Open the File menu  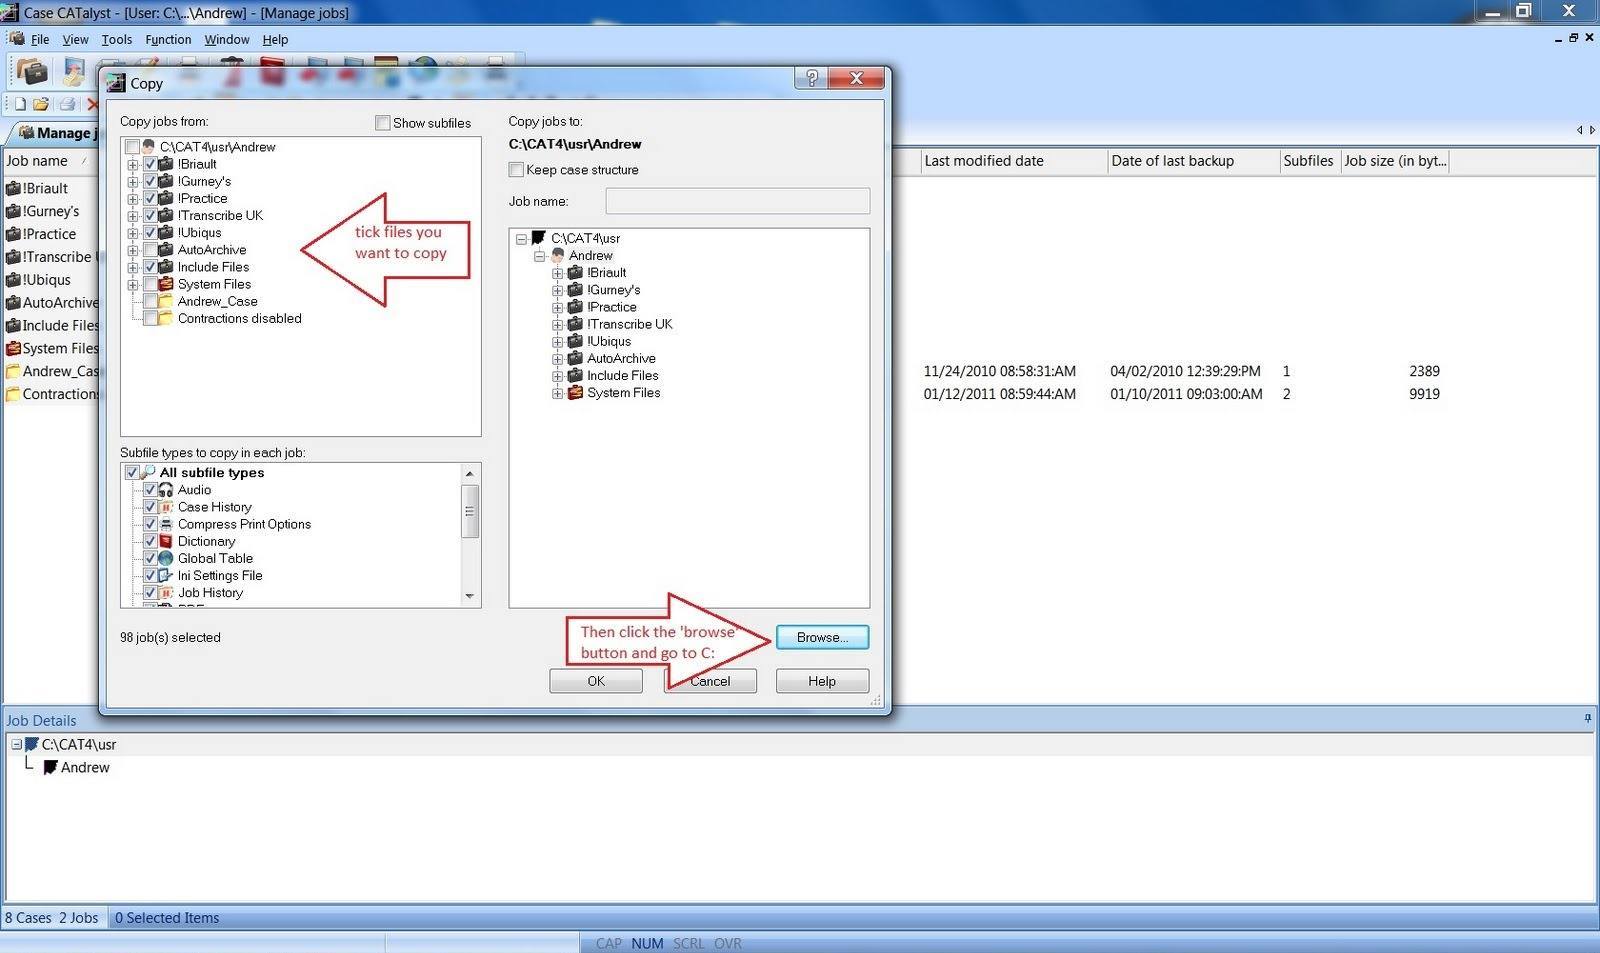pyautogui.click(x=40, y=39)
